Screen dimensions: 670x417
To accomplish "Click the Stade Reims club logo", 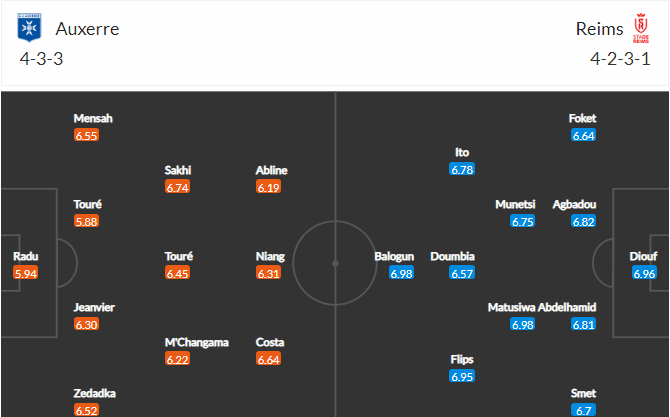I will coord(641,28).
